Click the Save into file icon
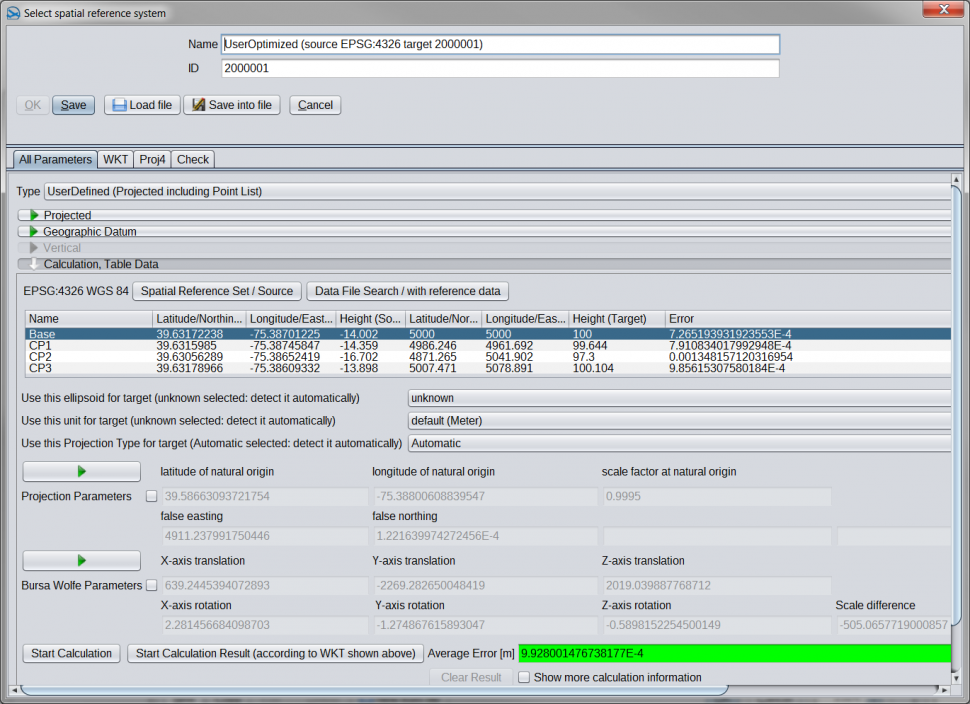This screenshot has width=970, height=704. [x=197, y=105]
